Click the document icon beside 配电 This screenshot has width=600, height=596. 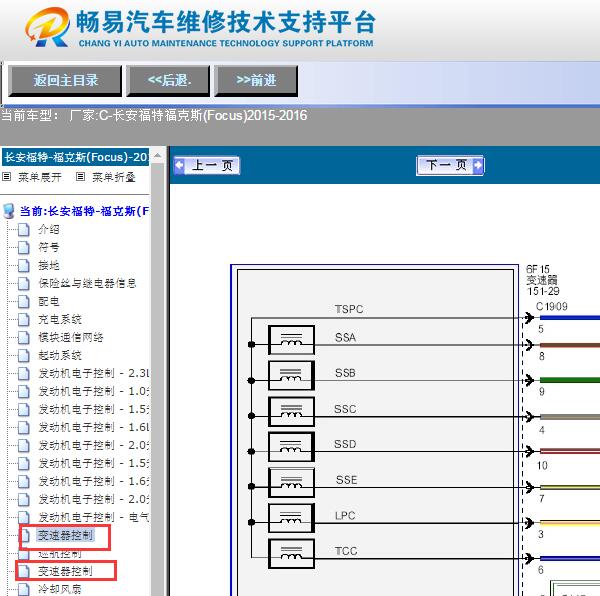point(24,301)
